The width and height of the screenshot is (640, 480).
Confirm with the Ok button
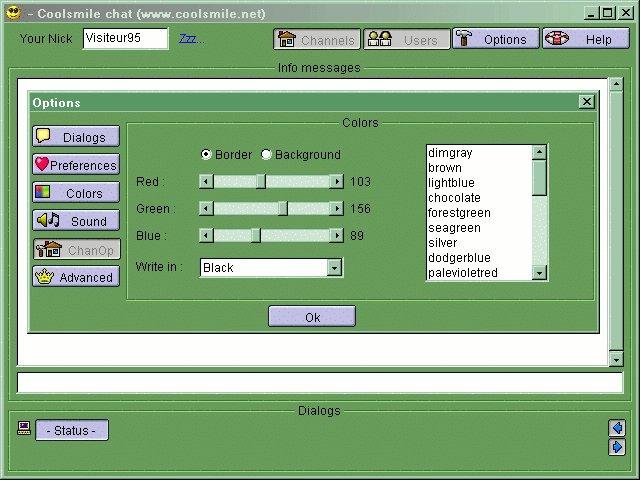tap(312, 316)
